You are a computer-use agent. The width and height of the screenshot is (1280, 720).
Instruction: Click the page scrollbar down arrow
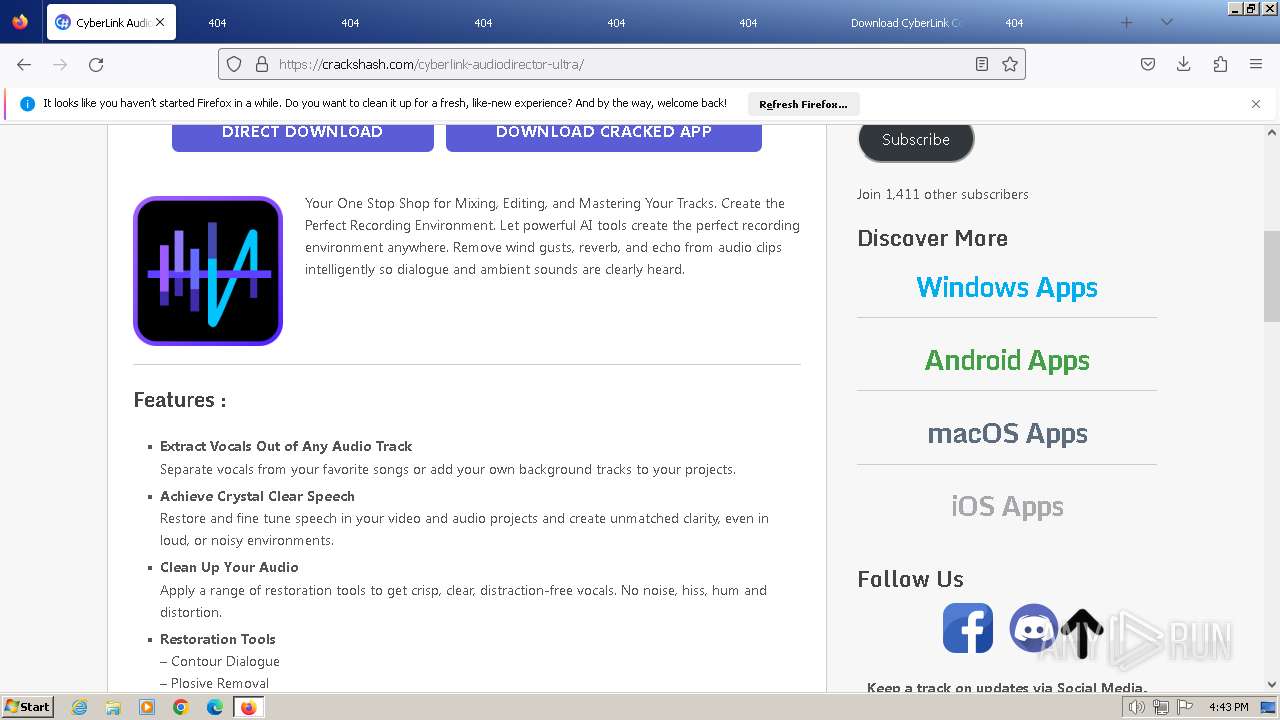click(1272, 685)
